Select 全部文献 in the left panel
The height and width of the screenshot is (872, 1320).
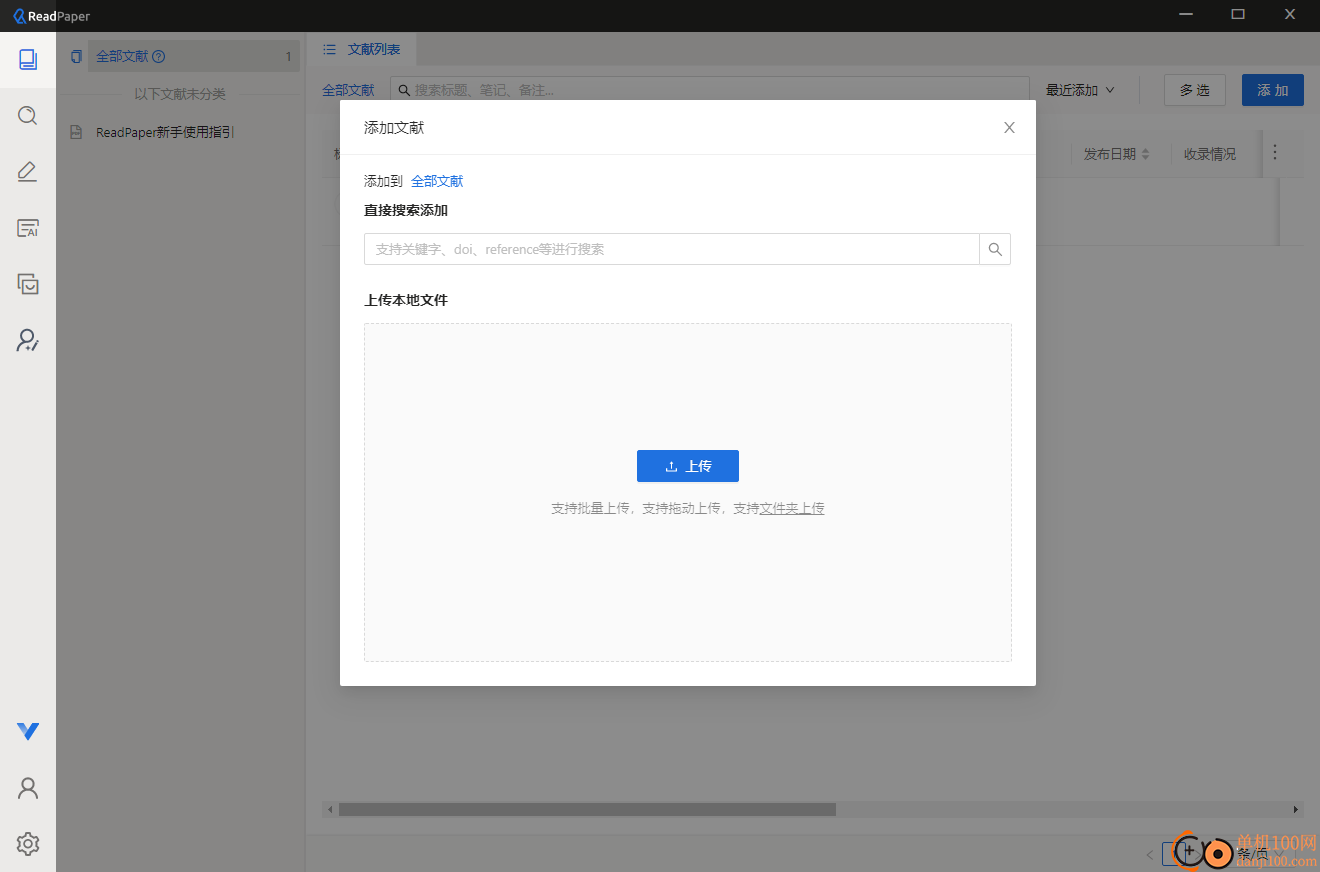tap(194, 57)
